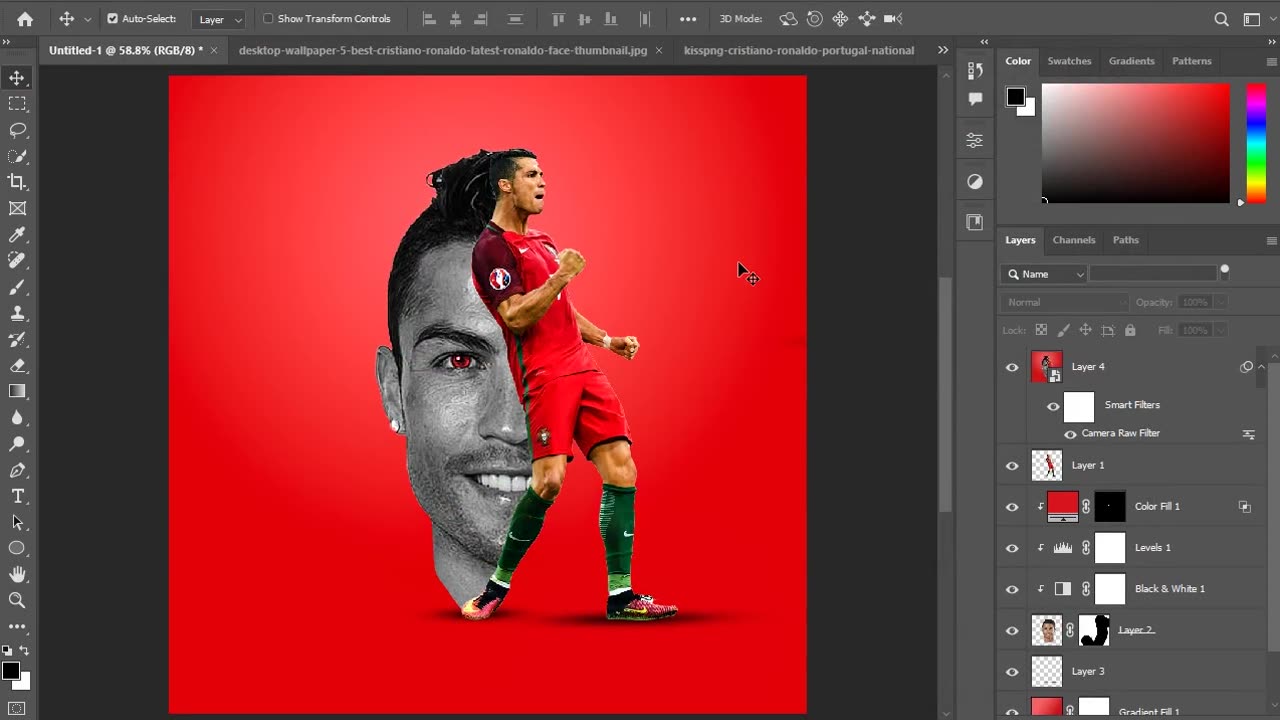Screen dimensions: 1280x720
Task: Open the Properties panel icon
Action: (x=975, y=140)
